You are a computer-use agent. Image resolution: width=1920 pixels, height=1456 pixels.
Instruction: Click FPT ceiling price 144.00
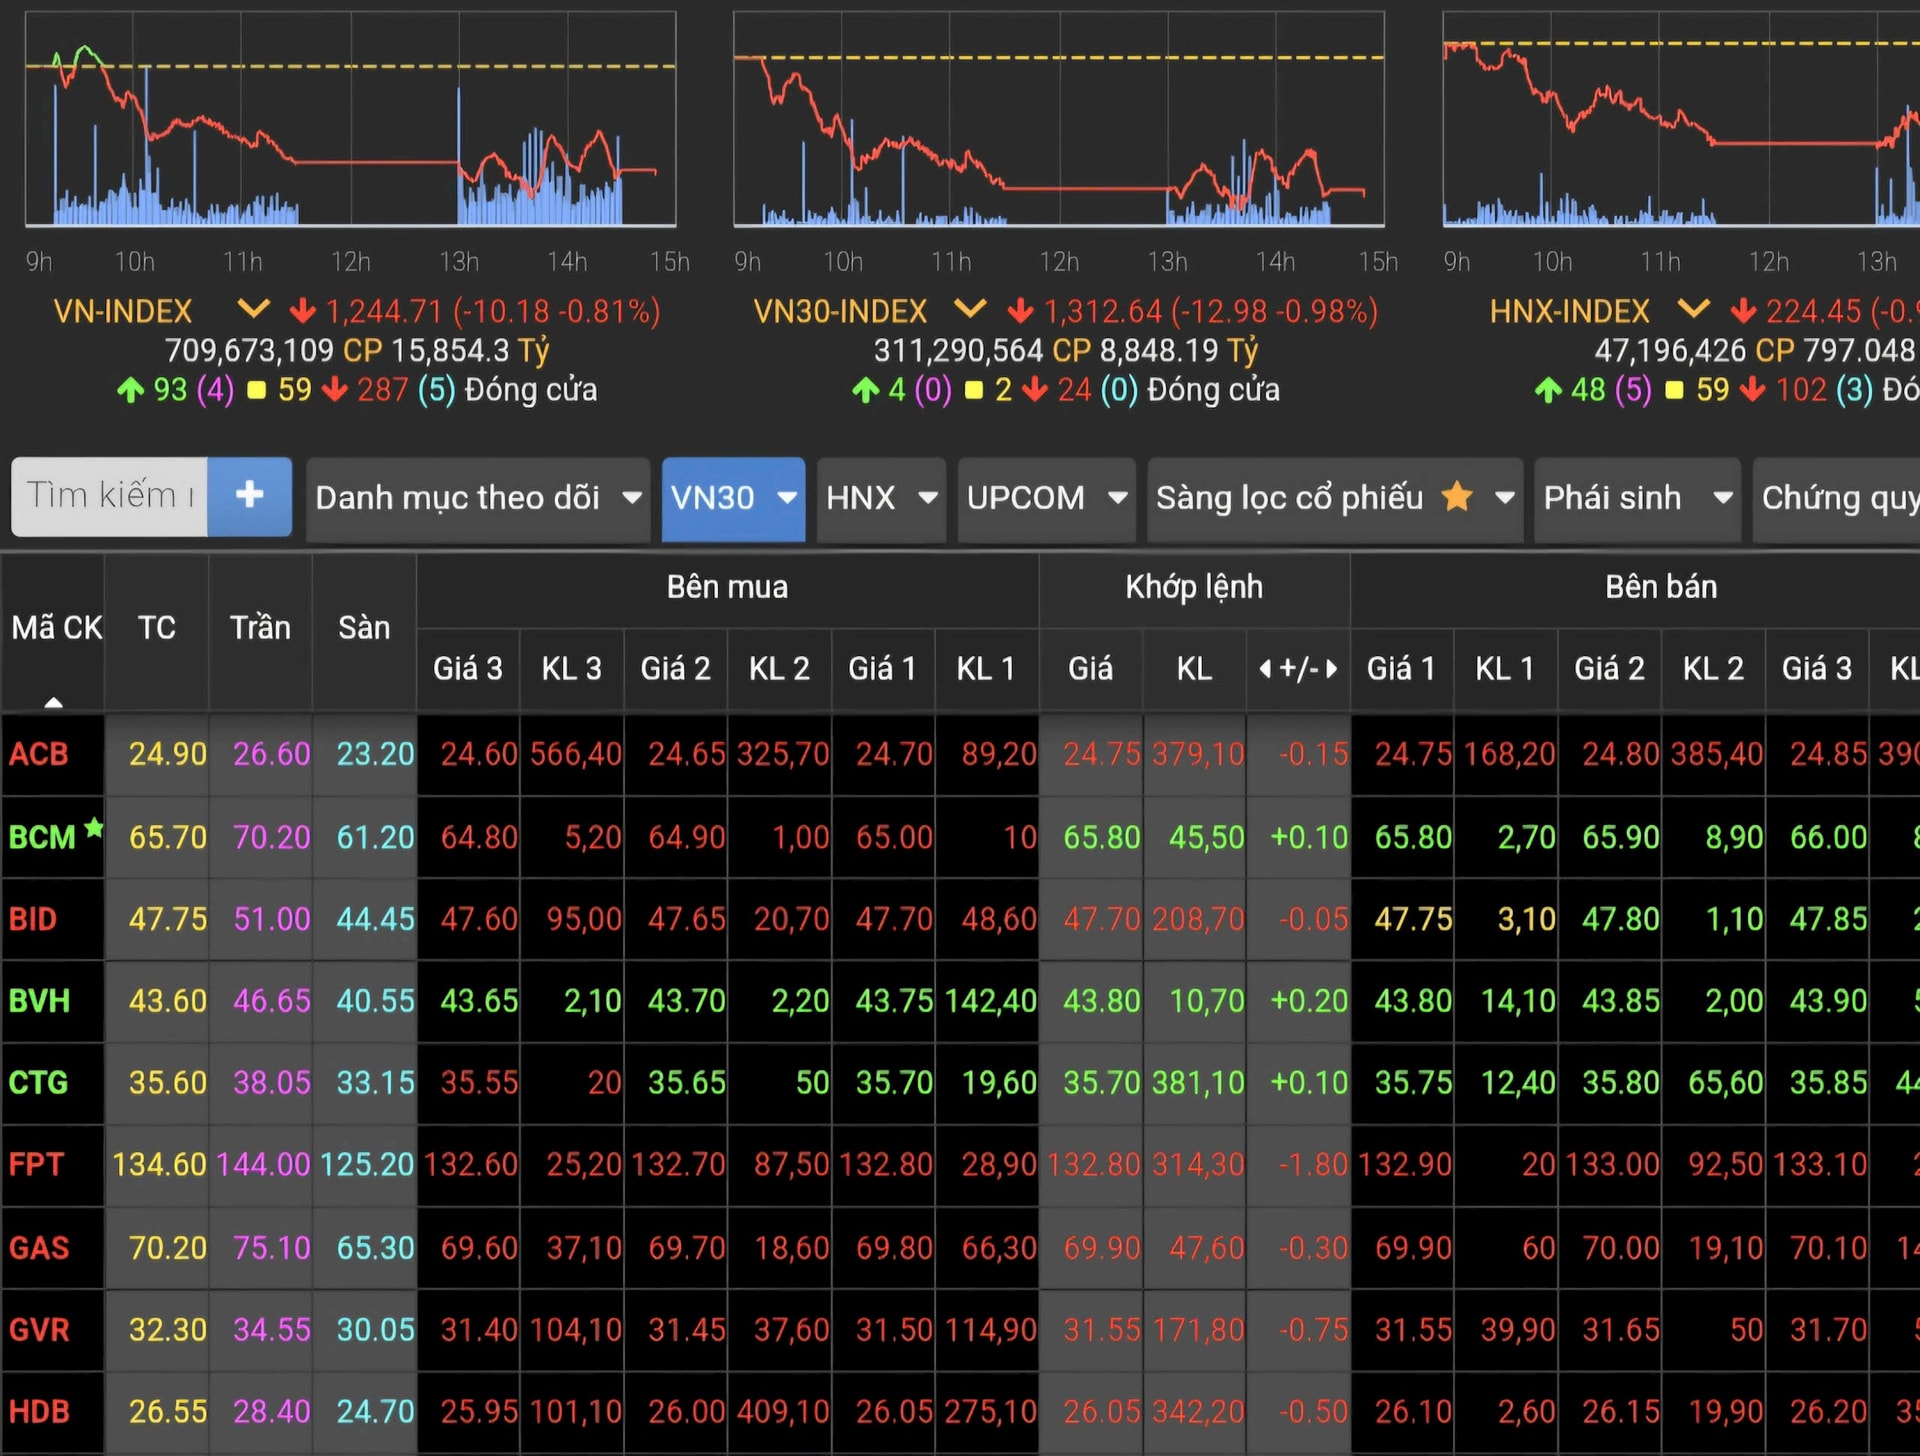pyautogui.click(x=263, y=1165)
